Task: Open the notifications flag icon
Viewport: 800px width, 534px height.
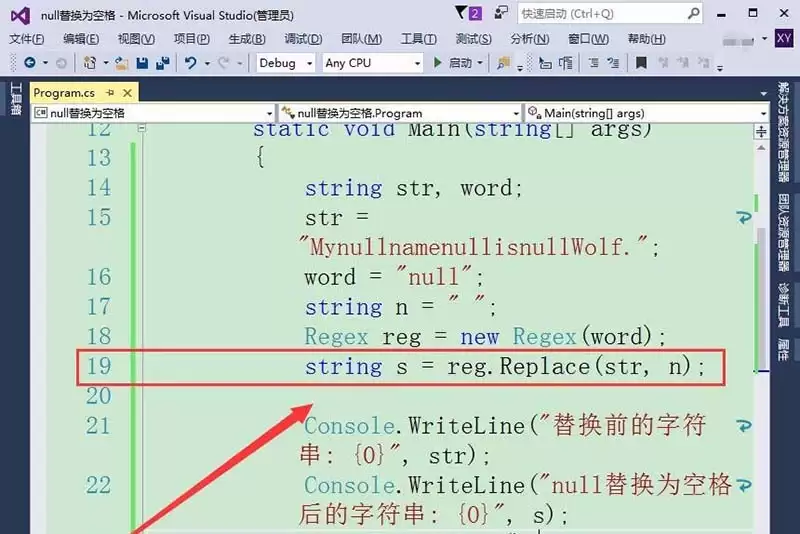Action: (x=461, y=13)
